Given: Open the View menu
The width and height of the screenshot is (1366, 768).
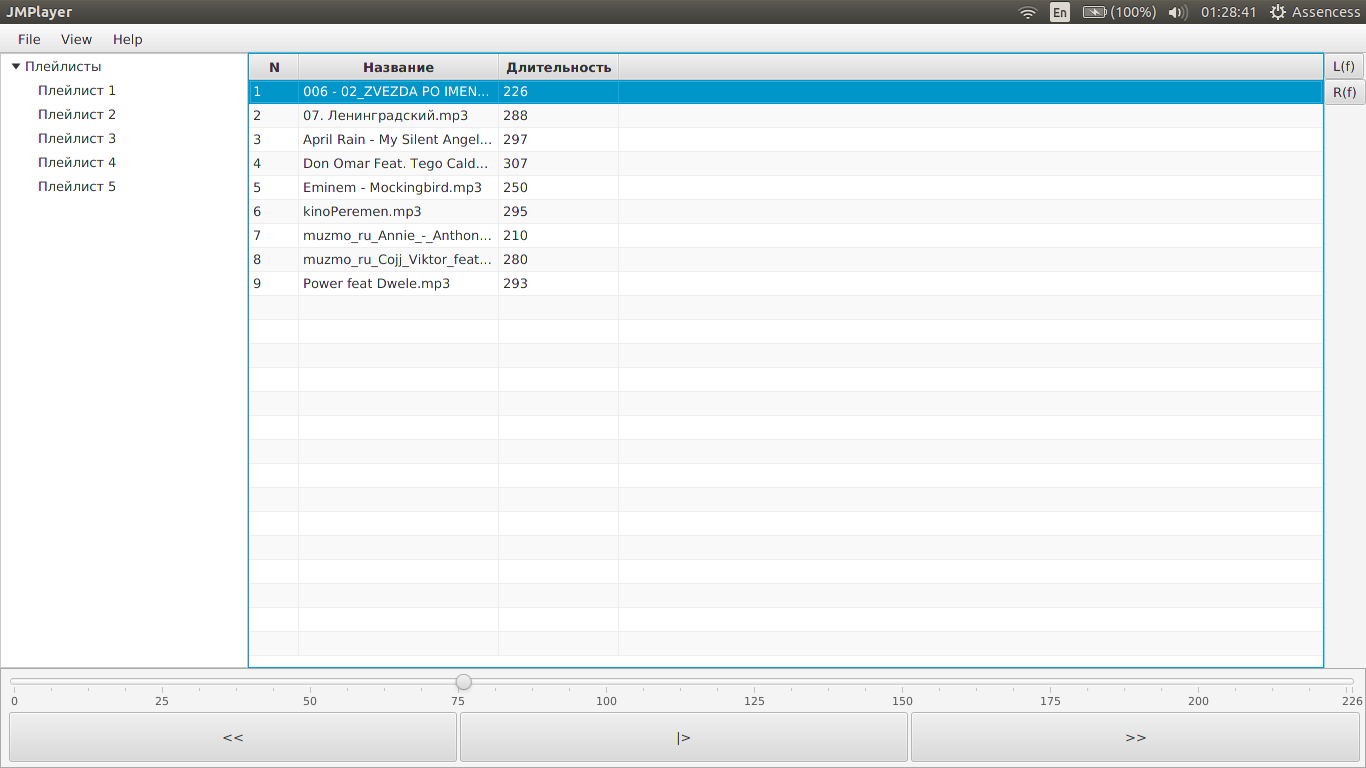Looking at the screenshot, I should tap(76, 40).
